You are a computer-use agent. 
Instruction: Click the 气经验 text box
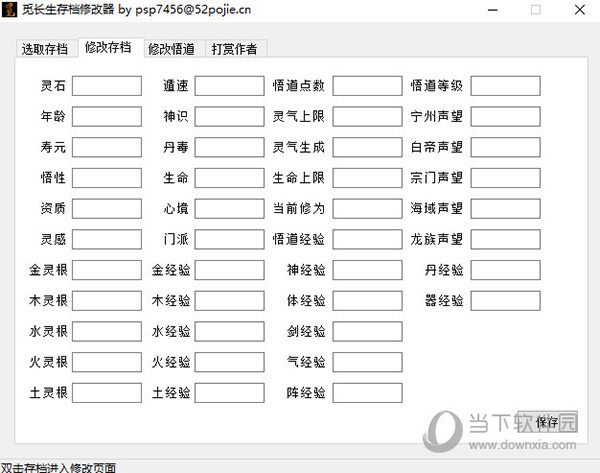[367, 362]
